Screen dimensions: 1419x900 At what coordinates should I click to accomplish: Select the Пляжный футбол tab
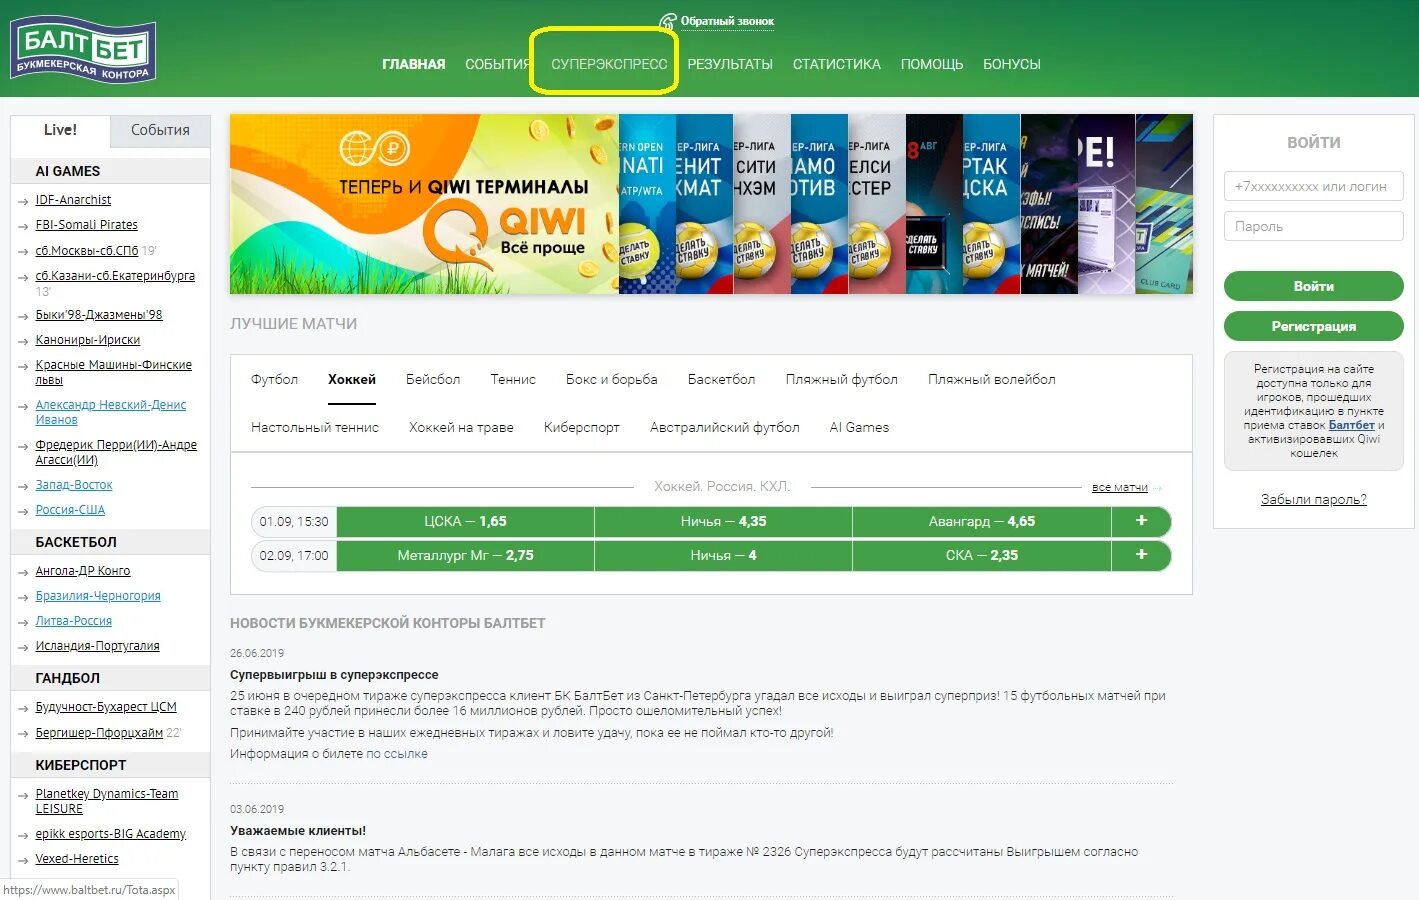[842, 379]
